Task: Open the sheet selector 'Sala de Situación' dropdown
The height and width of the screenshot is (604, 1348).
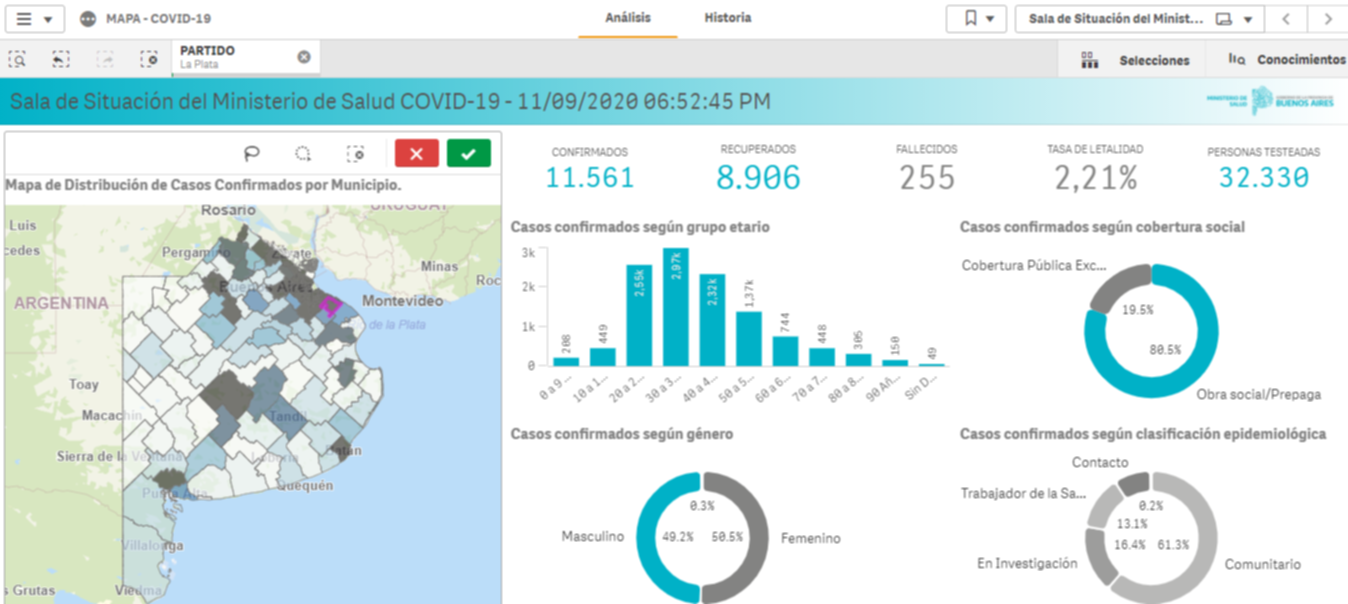Action: (1139, 19)
